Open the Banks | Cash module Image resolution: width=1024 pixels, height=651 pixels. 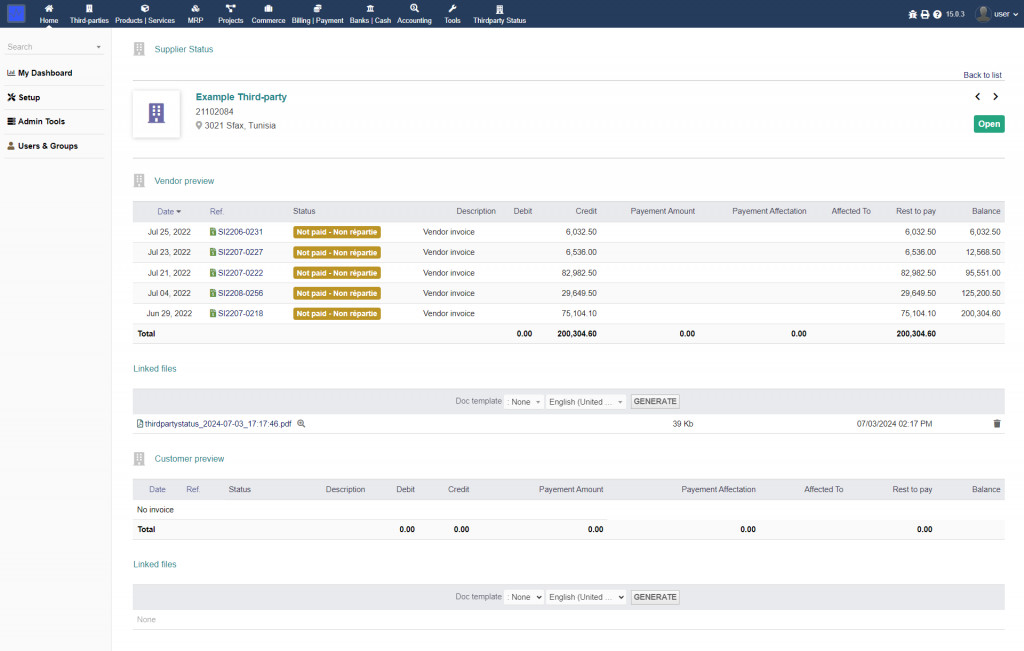pos(370,13)
